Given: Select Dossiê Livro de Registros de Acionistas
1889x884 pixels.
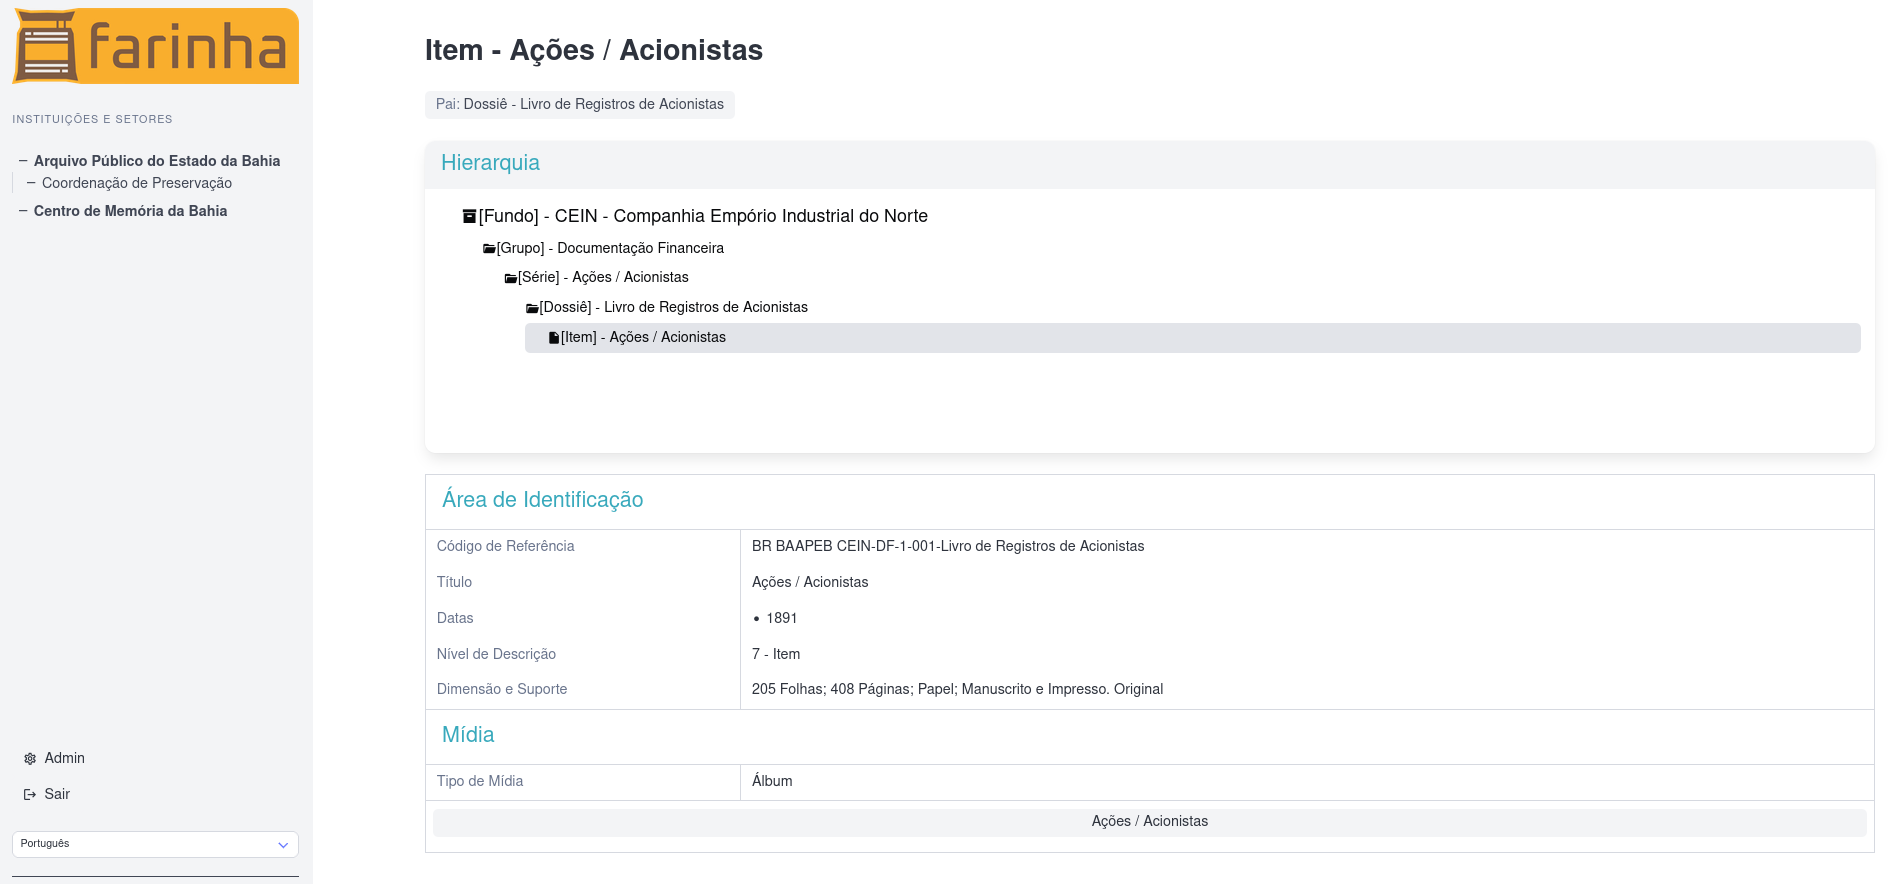Looking at the screenshot, I should 673,307.
